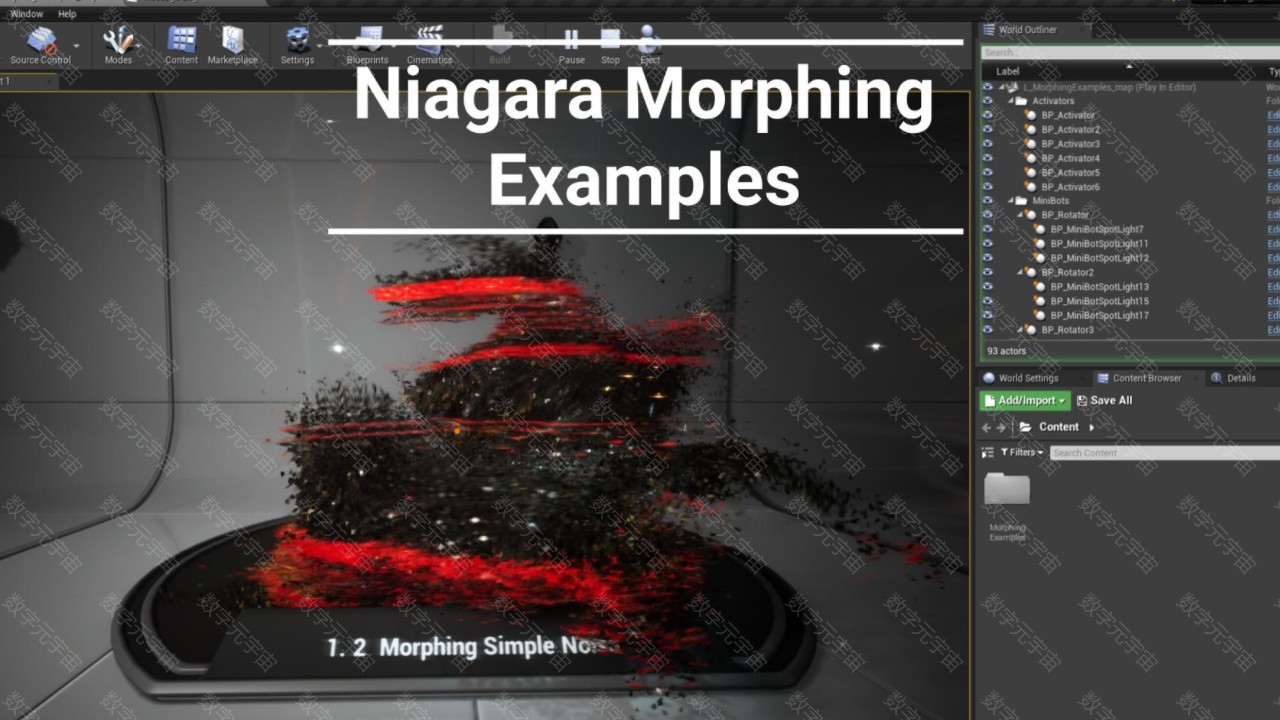
Task: Click the Add/Import button
Action: [1025, 400]
